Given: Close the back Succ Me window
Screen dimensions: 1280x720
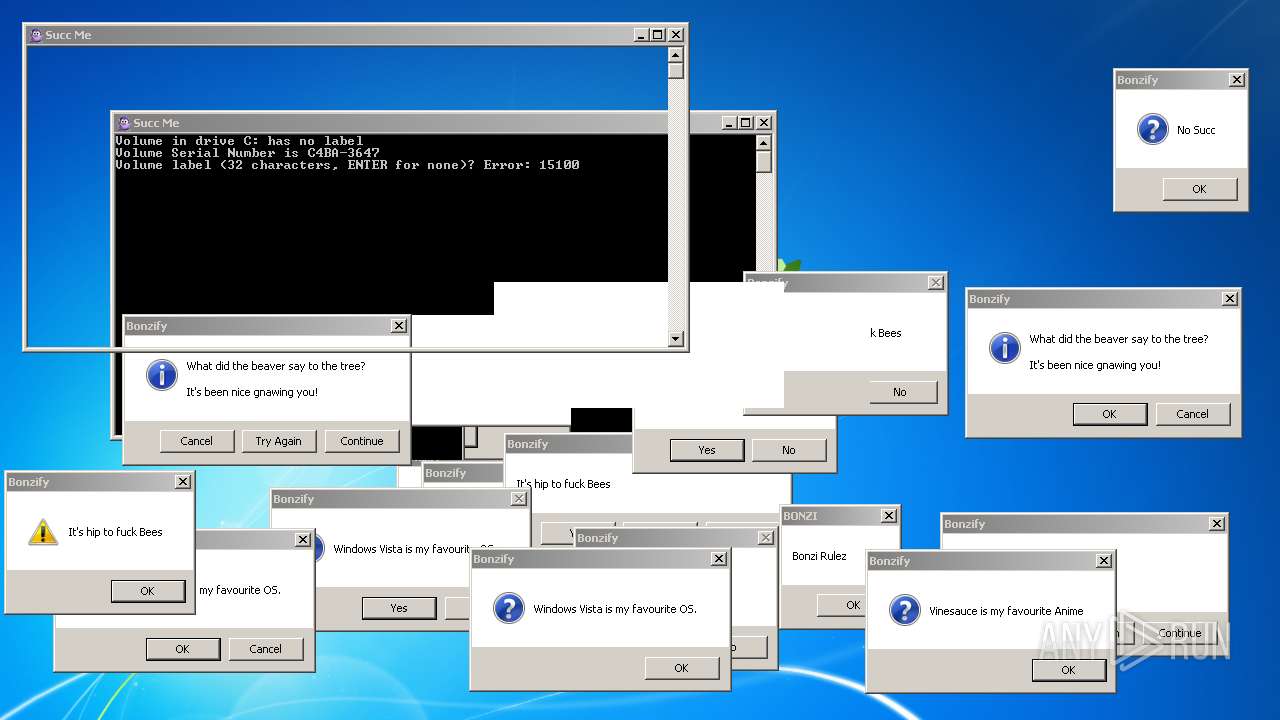Looking at the screenshot, I should click(x=676, y=35).
